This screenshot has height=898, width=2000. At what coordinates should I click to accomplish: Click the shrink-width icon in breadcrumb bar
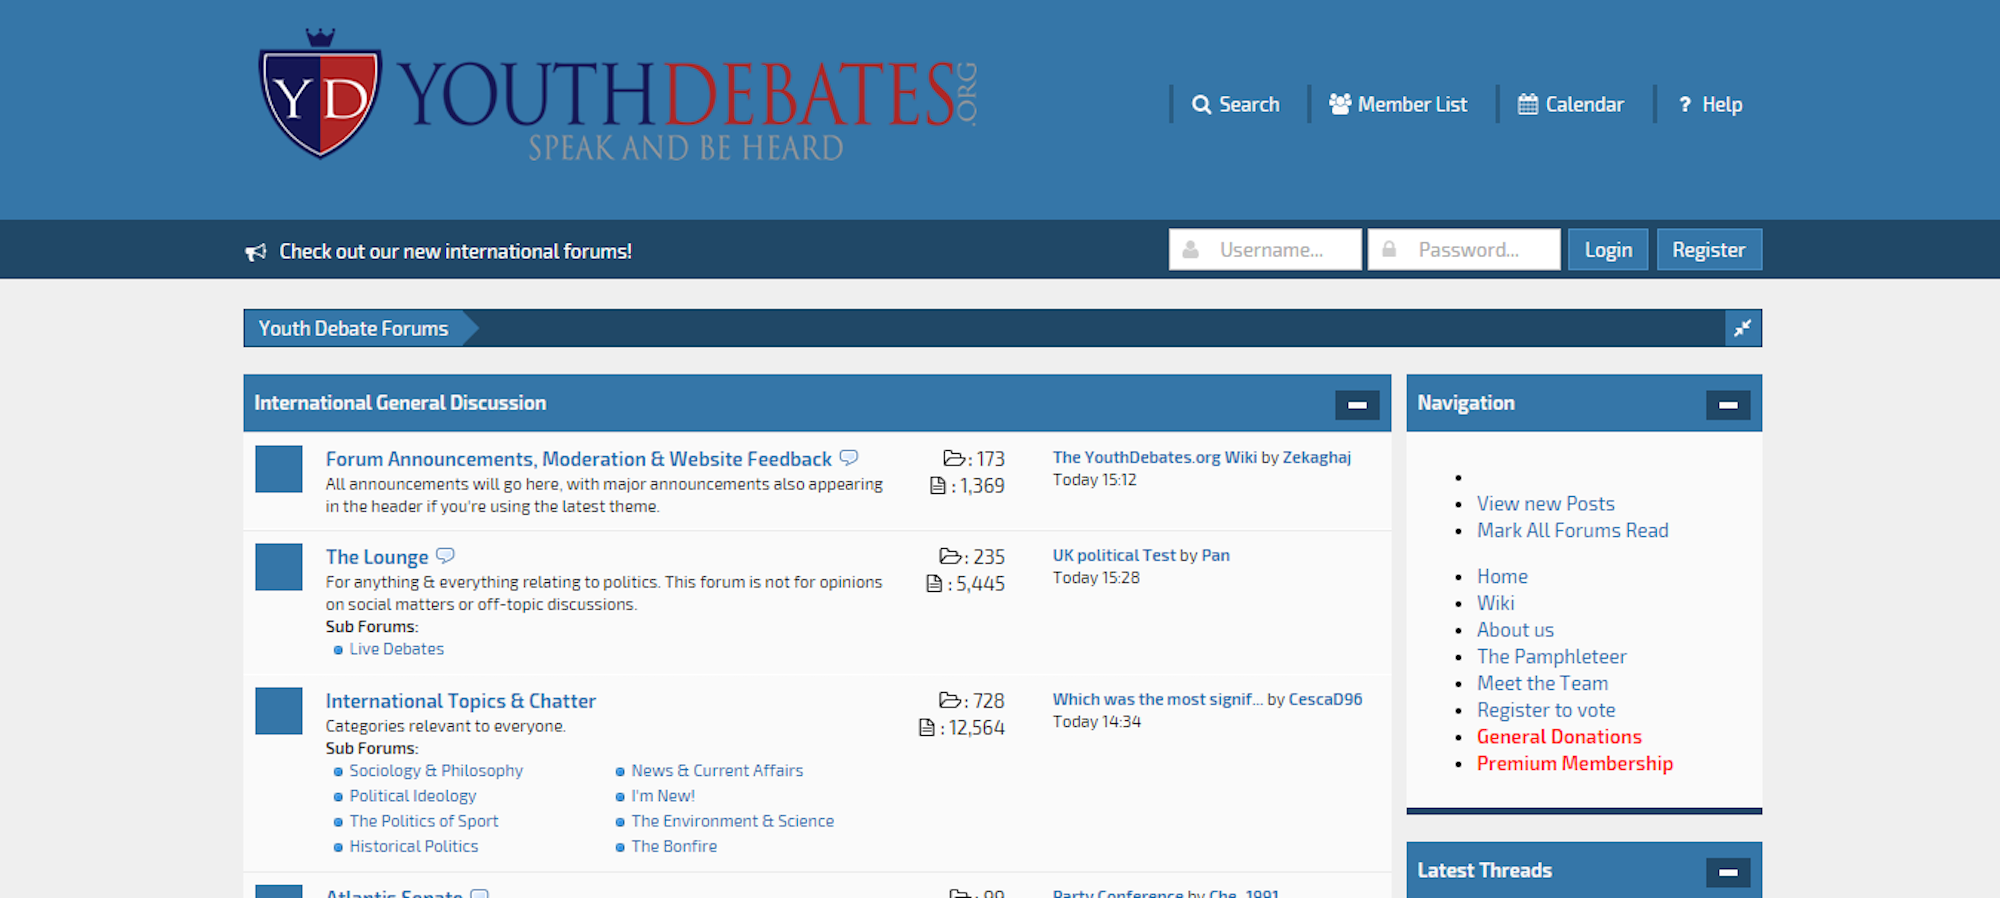(1743, 328)
